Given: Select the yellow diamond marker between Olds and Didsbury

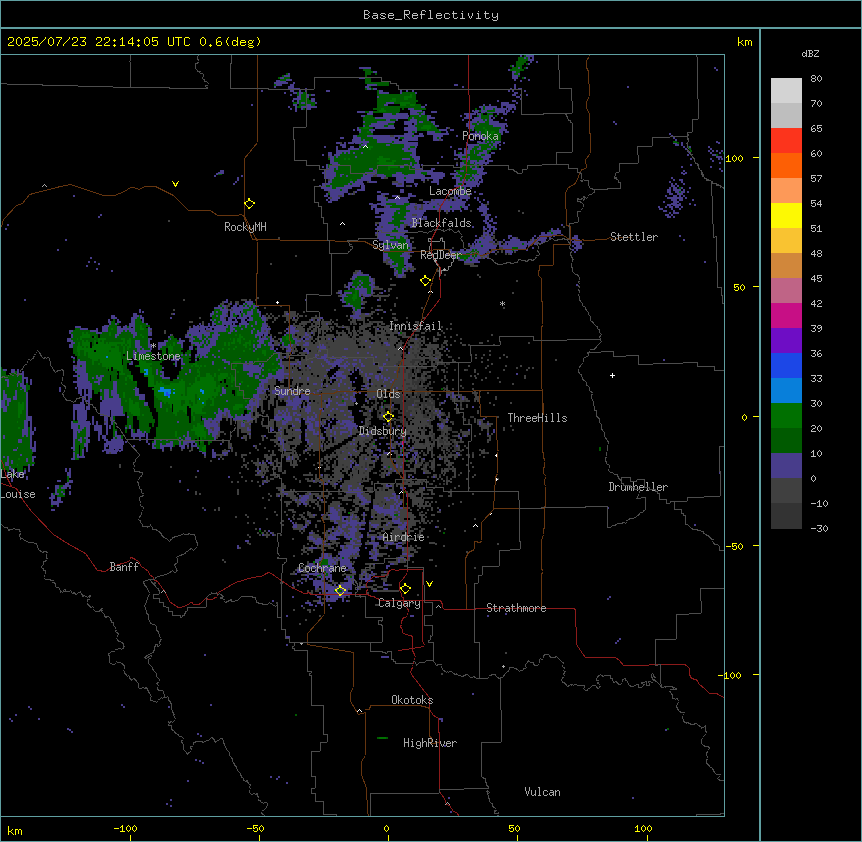Looking at the screenshot, I should click(388, 417).
